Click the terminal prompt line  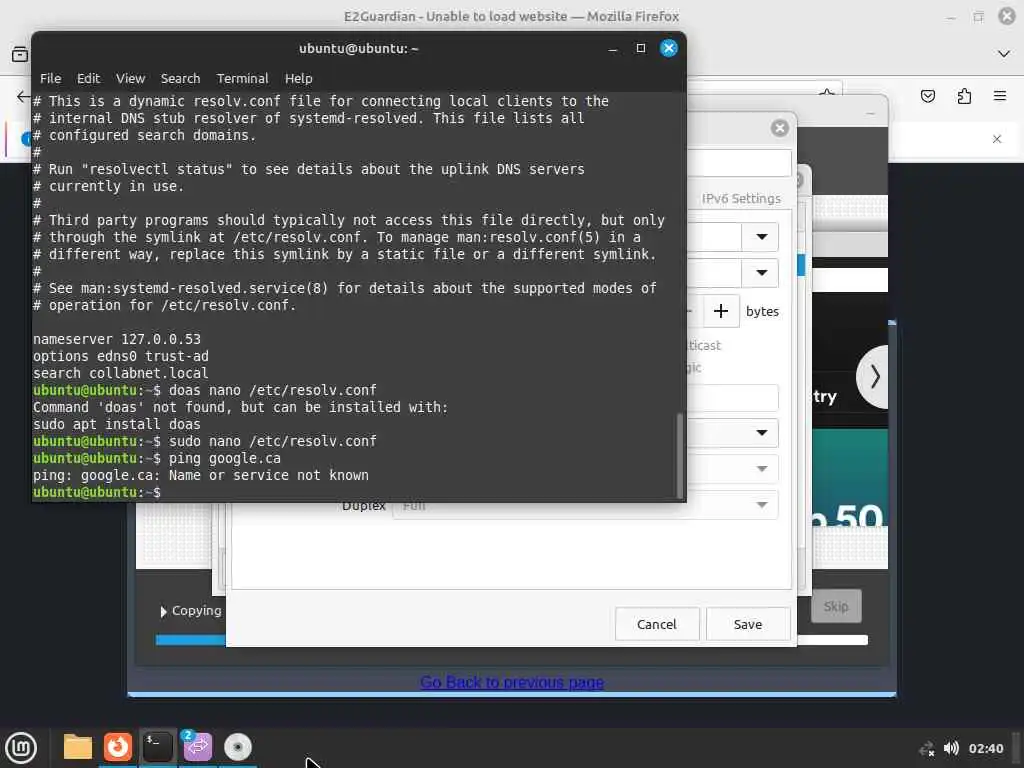pyautogui.click(x=97, y=492)
